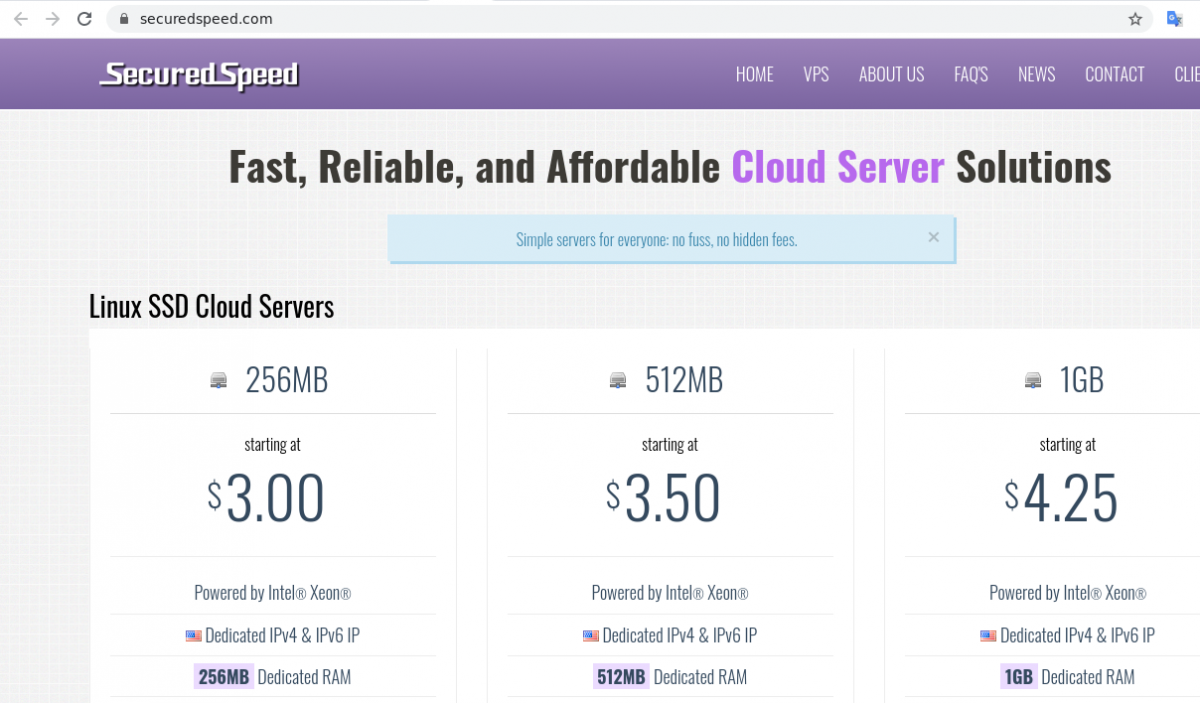
Task: Click the server icon beside 512MB
Action: click(618, 380)
